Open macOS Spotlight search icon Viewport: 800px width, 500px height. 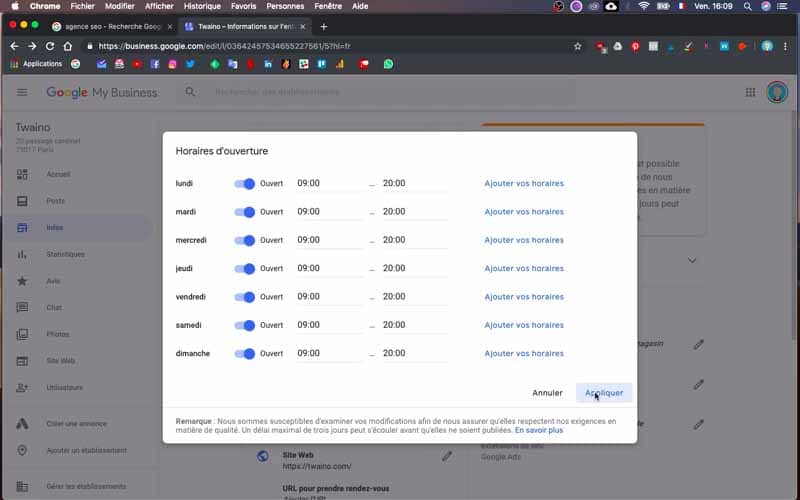(x=747, y=6)
